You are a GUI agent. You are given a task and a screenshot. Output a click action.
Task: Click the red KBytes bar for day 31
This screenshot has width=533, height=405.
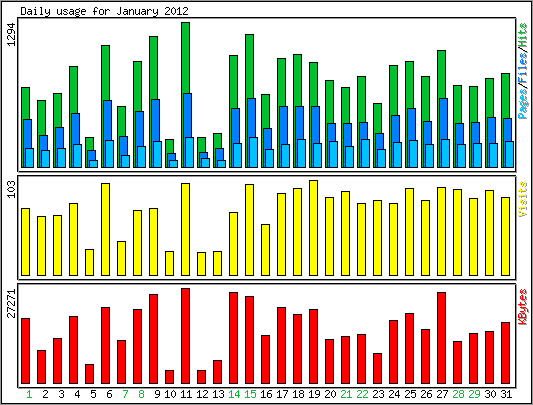tap(505, 353)
